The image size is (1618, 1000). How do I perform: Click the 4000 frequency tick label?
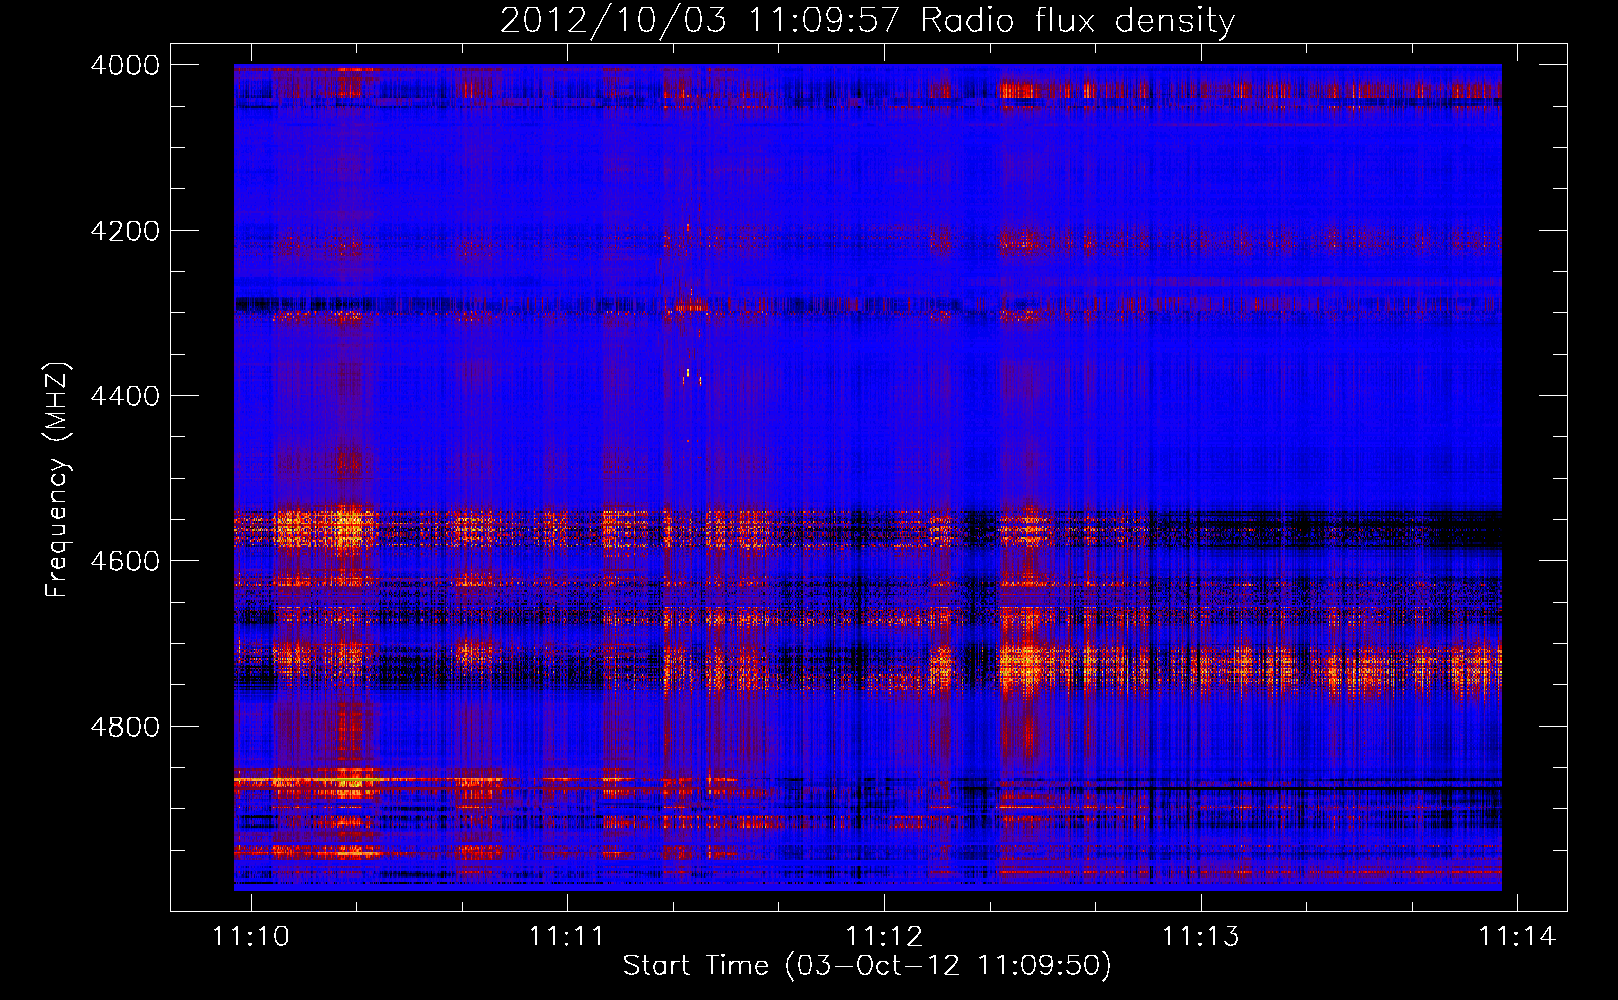(x=125, y=65)
